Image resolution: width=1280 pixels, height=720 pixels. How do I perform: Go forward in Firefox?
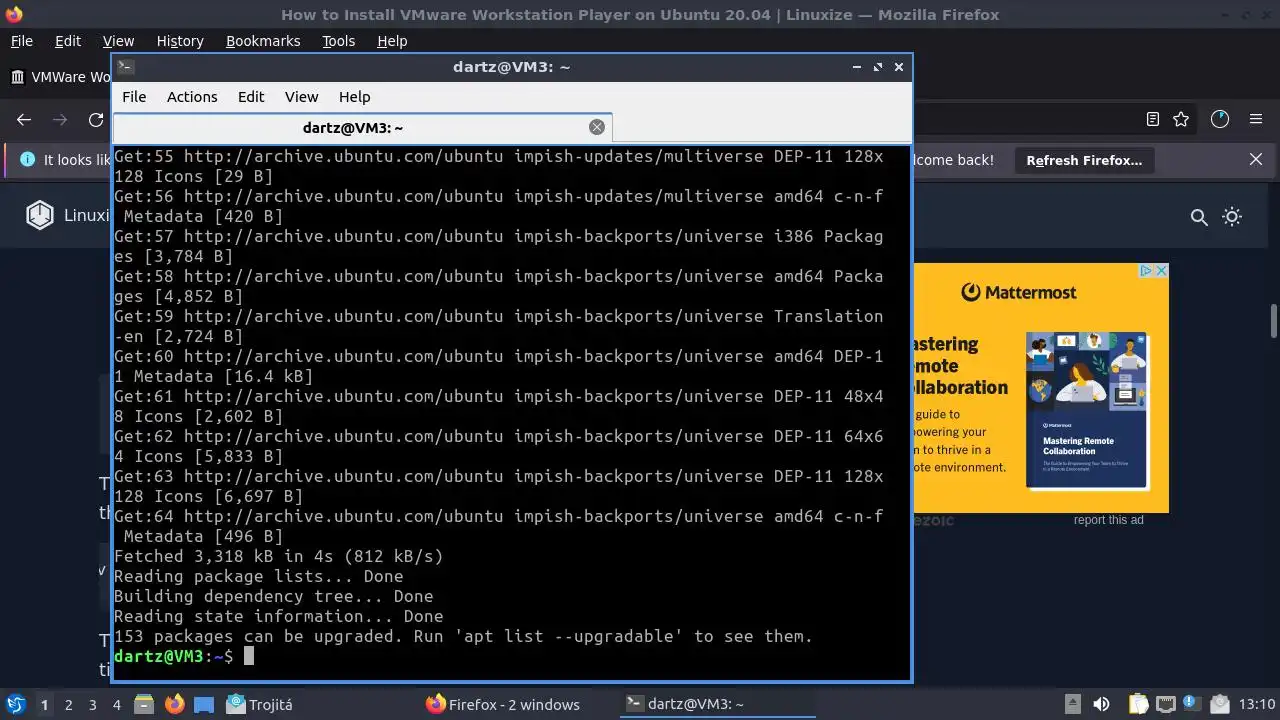tap(60, 120)
